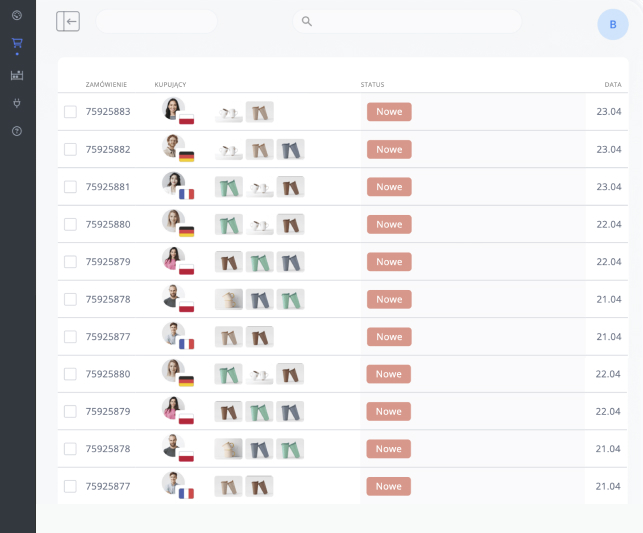Click the Nowe badge for order 75925881
643x533 pixels.
tap(389, 187)
